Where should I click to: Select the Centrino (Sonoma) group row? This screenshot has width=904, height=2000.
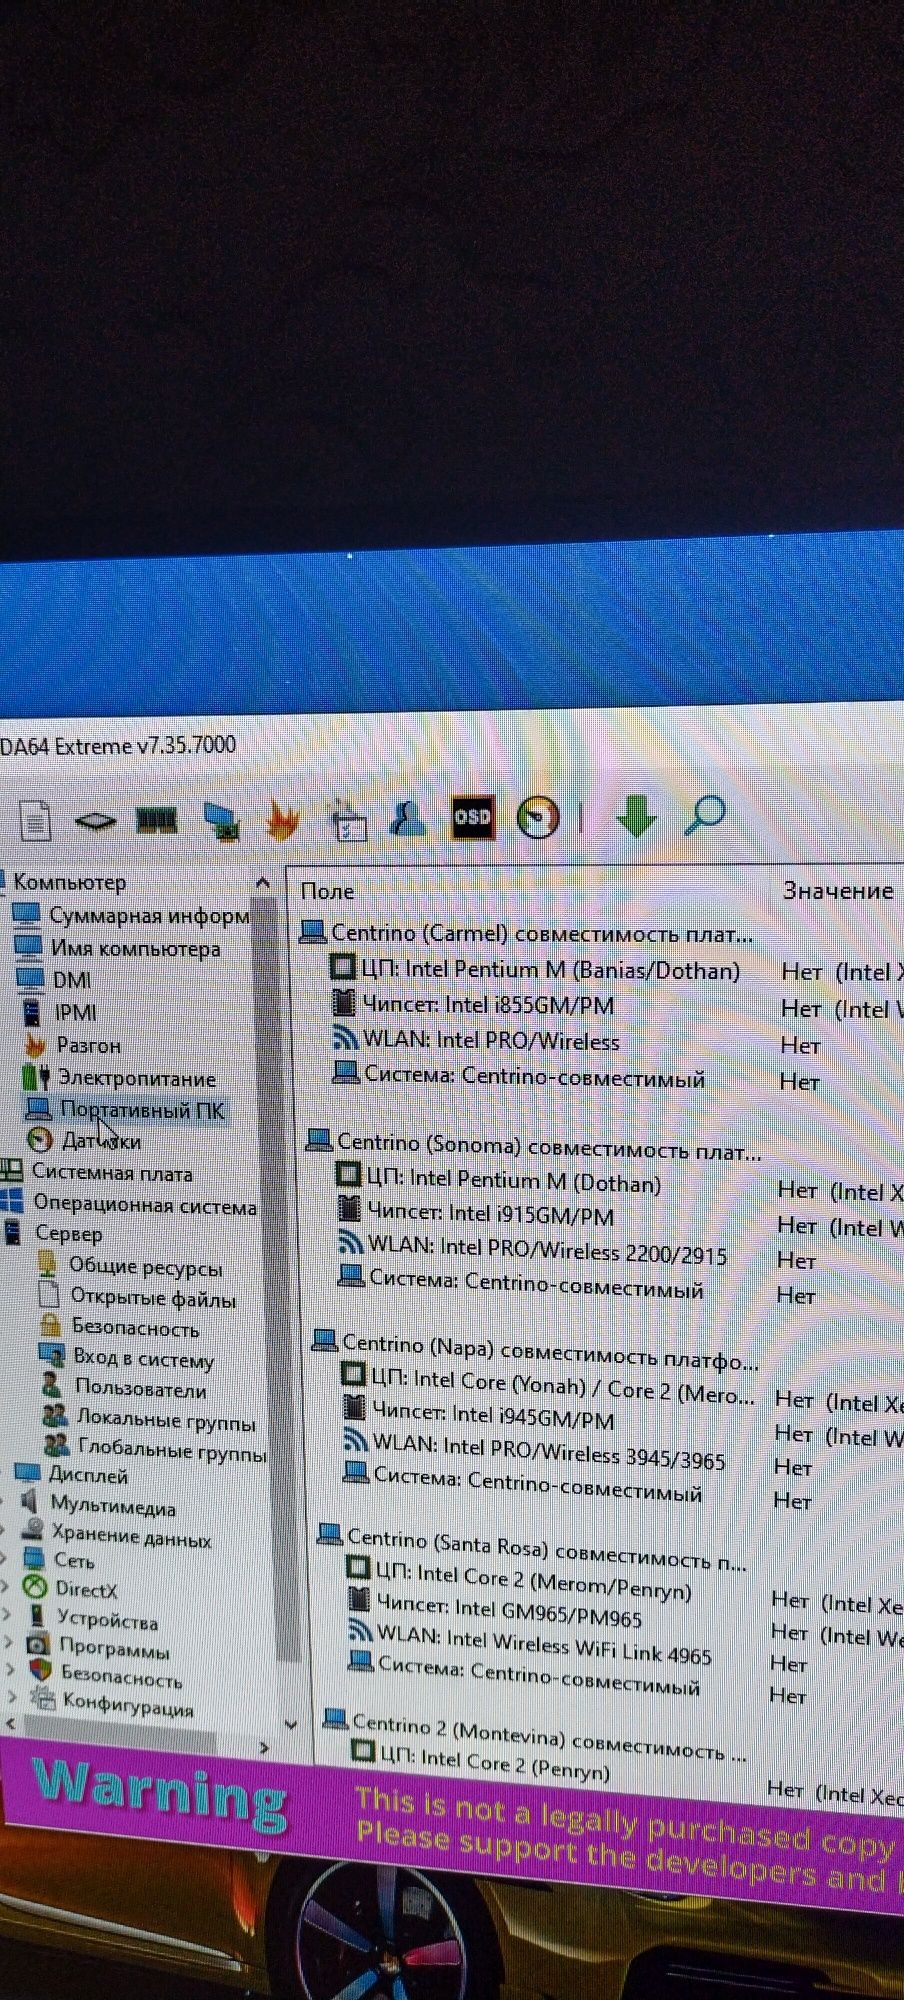click(534, 1146)
